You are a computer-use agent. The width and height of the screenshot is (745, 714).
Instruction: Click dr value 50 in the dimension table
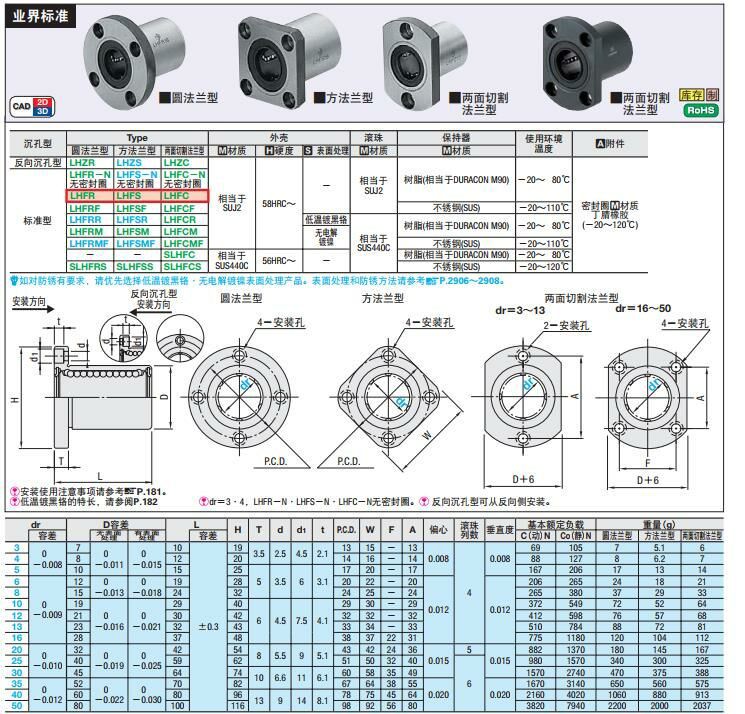17,706
